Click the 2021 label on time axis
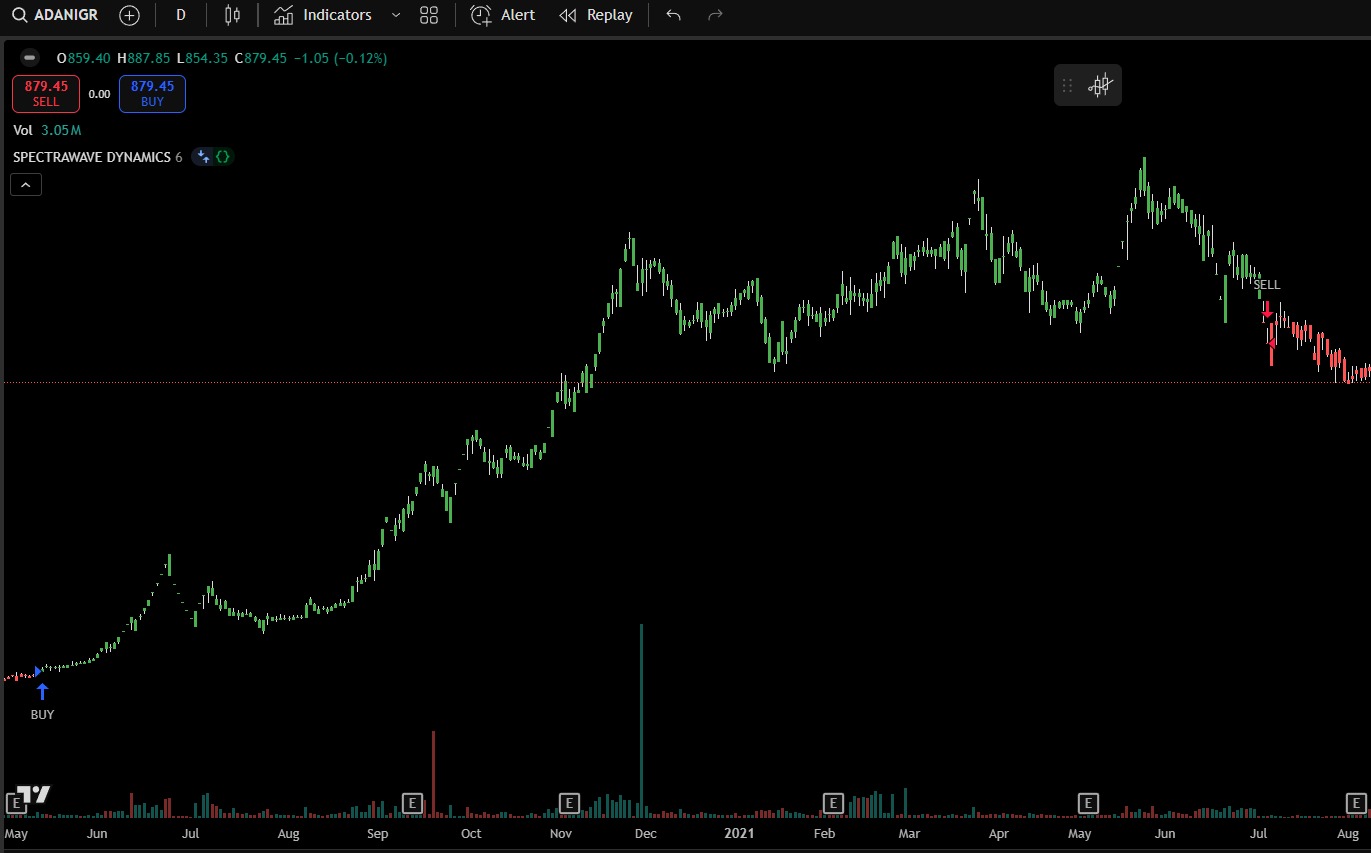 pos(739,833)
